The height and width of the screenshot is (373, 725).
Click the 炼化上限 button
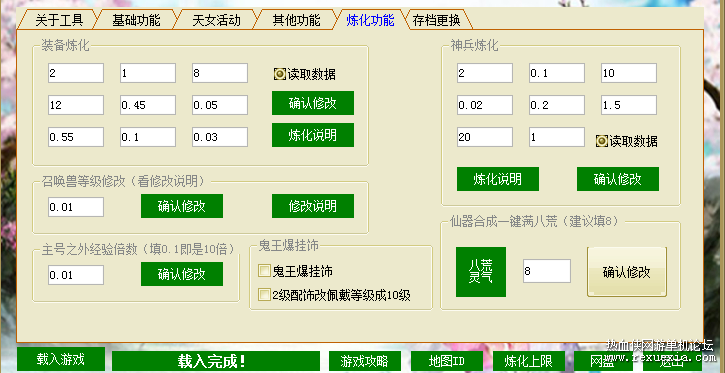(529, 361)
